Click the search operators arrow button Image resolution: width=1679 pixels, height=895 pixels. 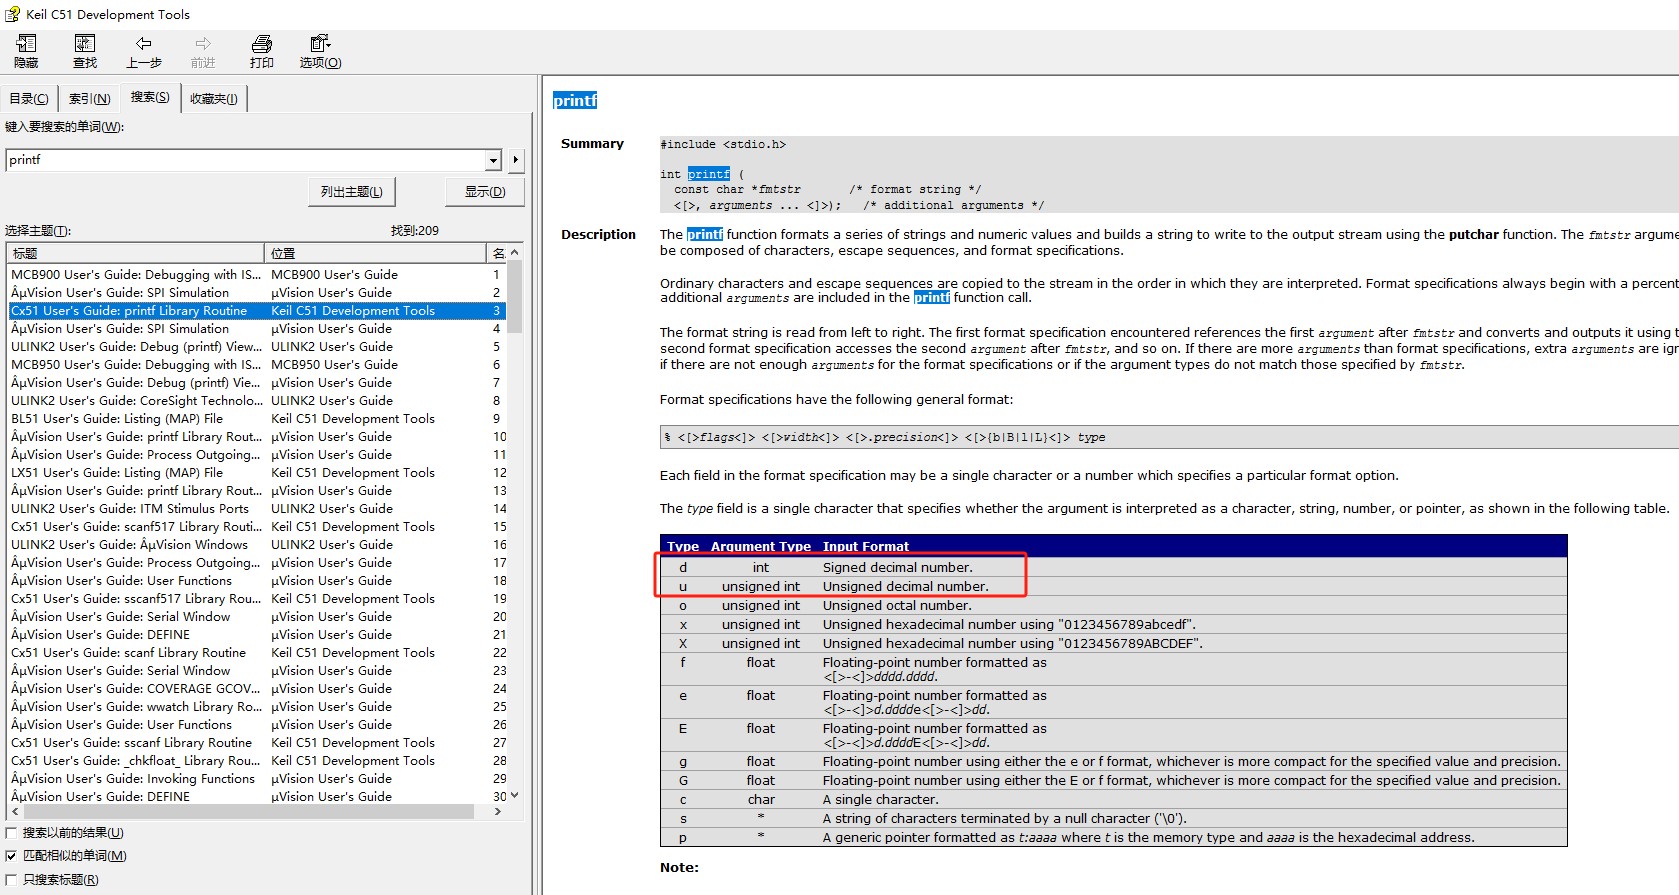(x=516, y=160)
